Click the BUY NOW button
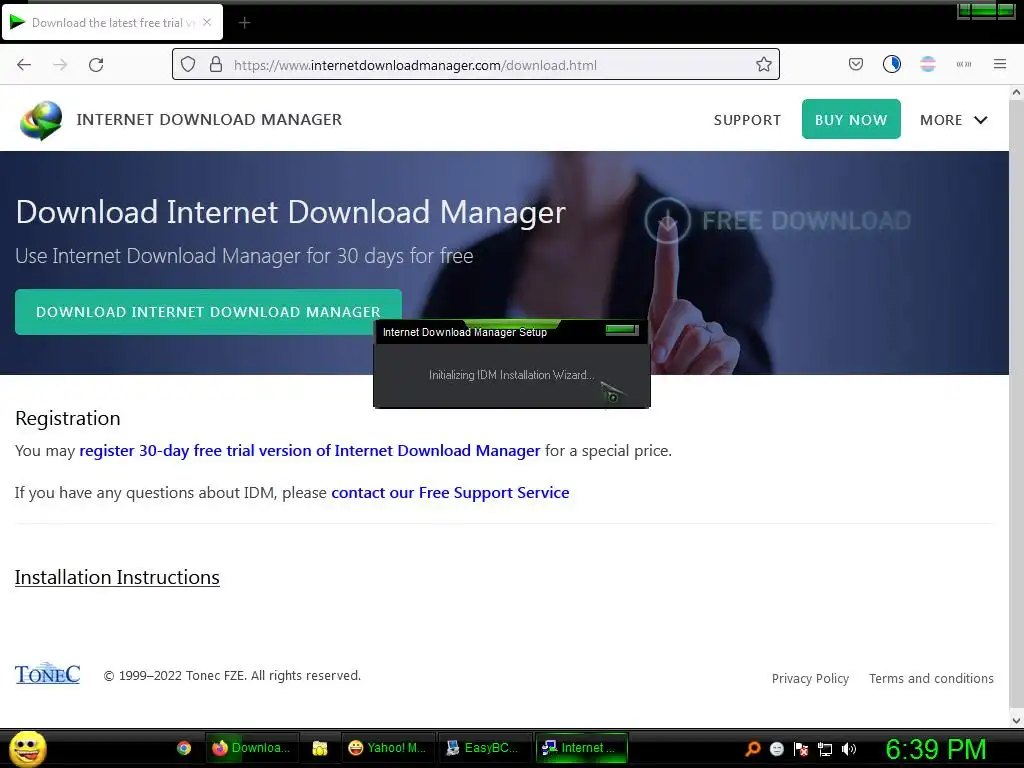 coord(851,120)
